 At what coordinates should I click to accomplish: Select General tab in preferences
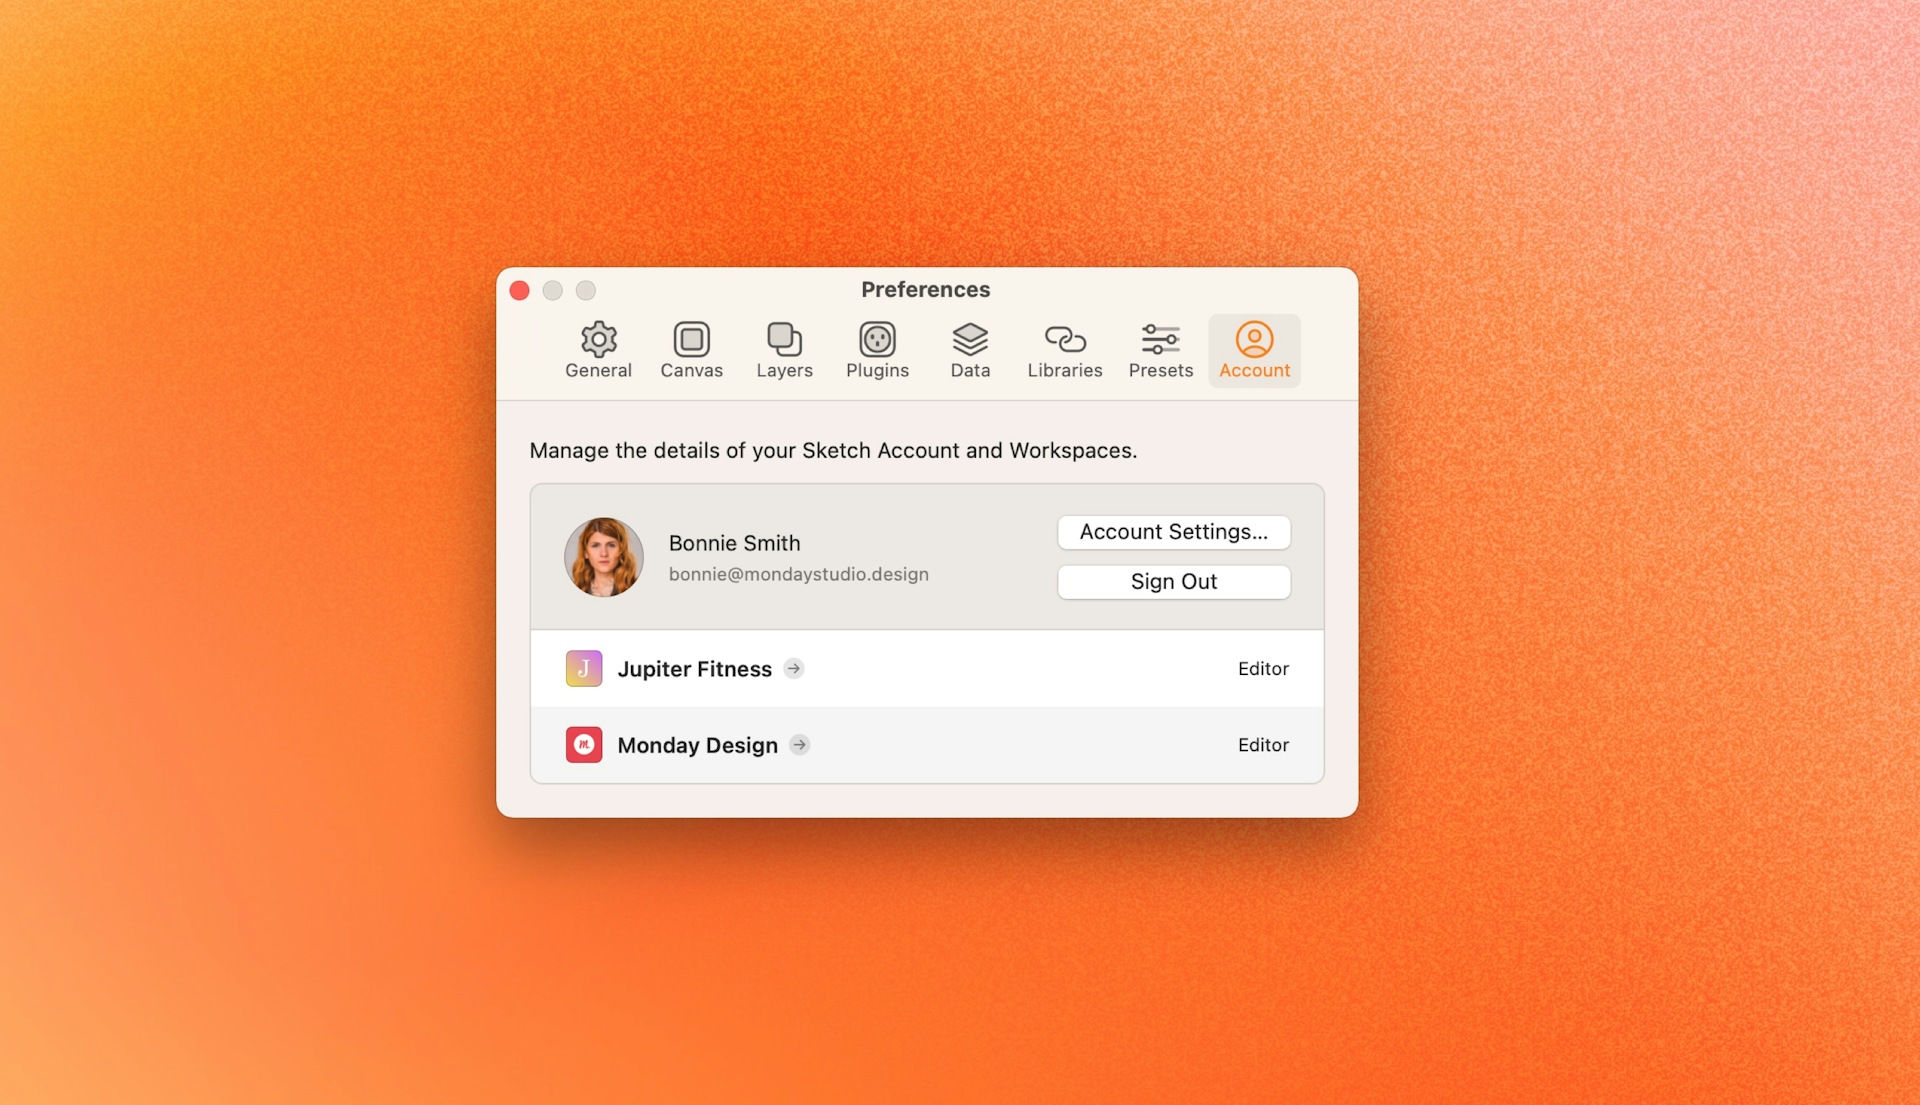(596, 348)
